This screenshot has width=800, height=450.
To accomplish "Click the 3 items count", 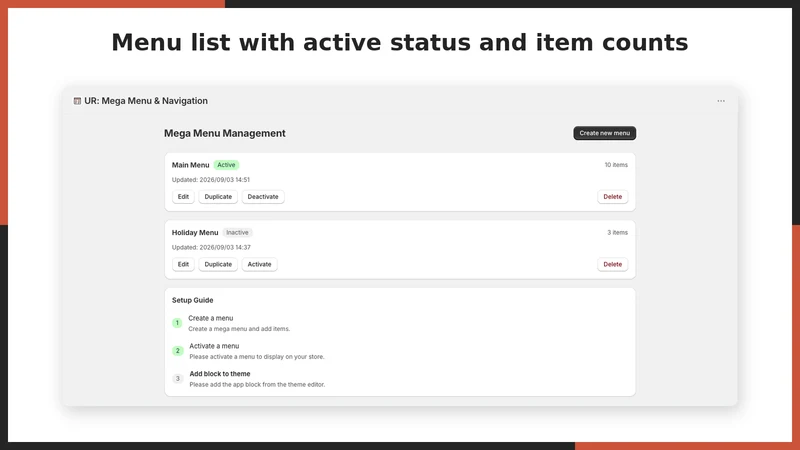I will click(617, 233).
